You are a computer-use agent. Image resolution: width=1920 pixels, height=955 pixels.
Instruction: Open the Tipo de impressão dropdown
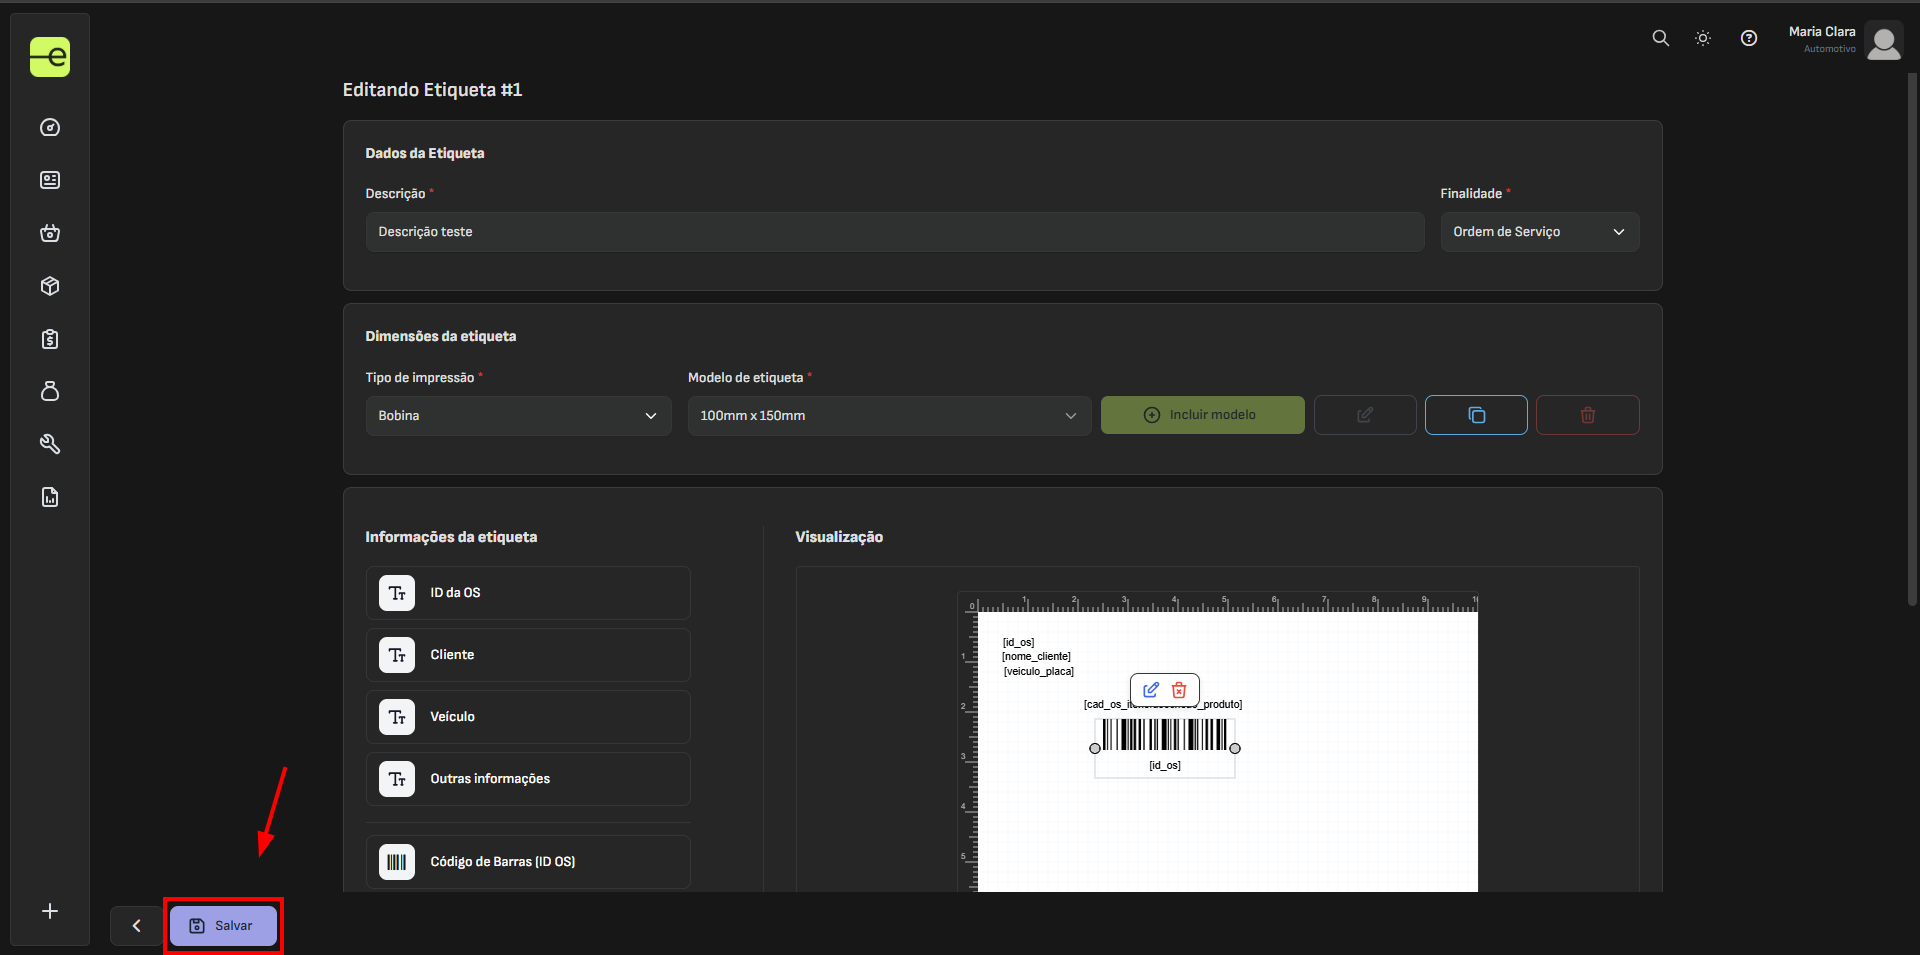[518, 416]
